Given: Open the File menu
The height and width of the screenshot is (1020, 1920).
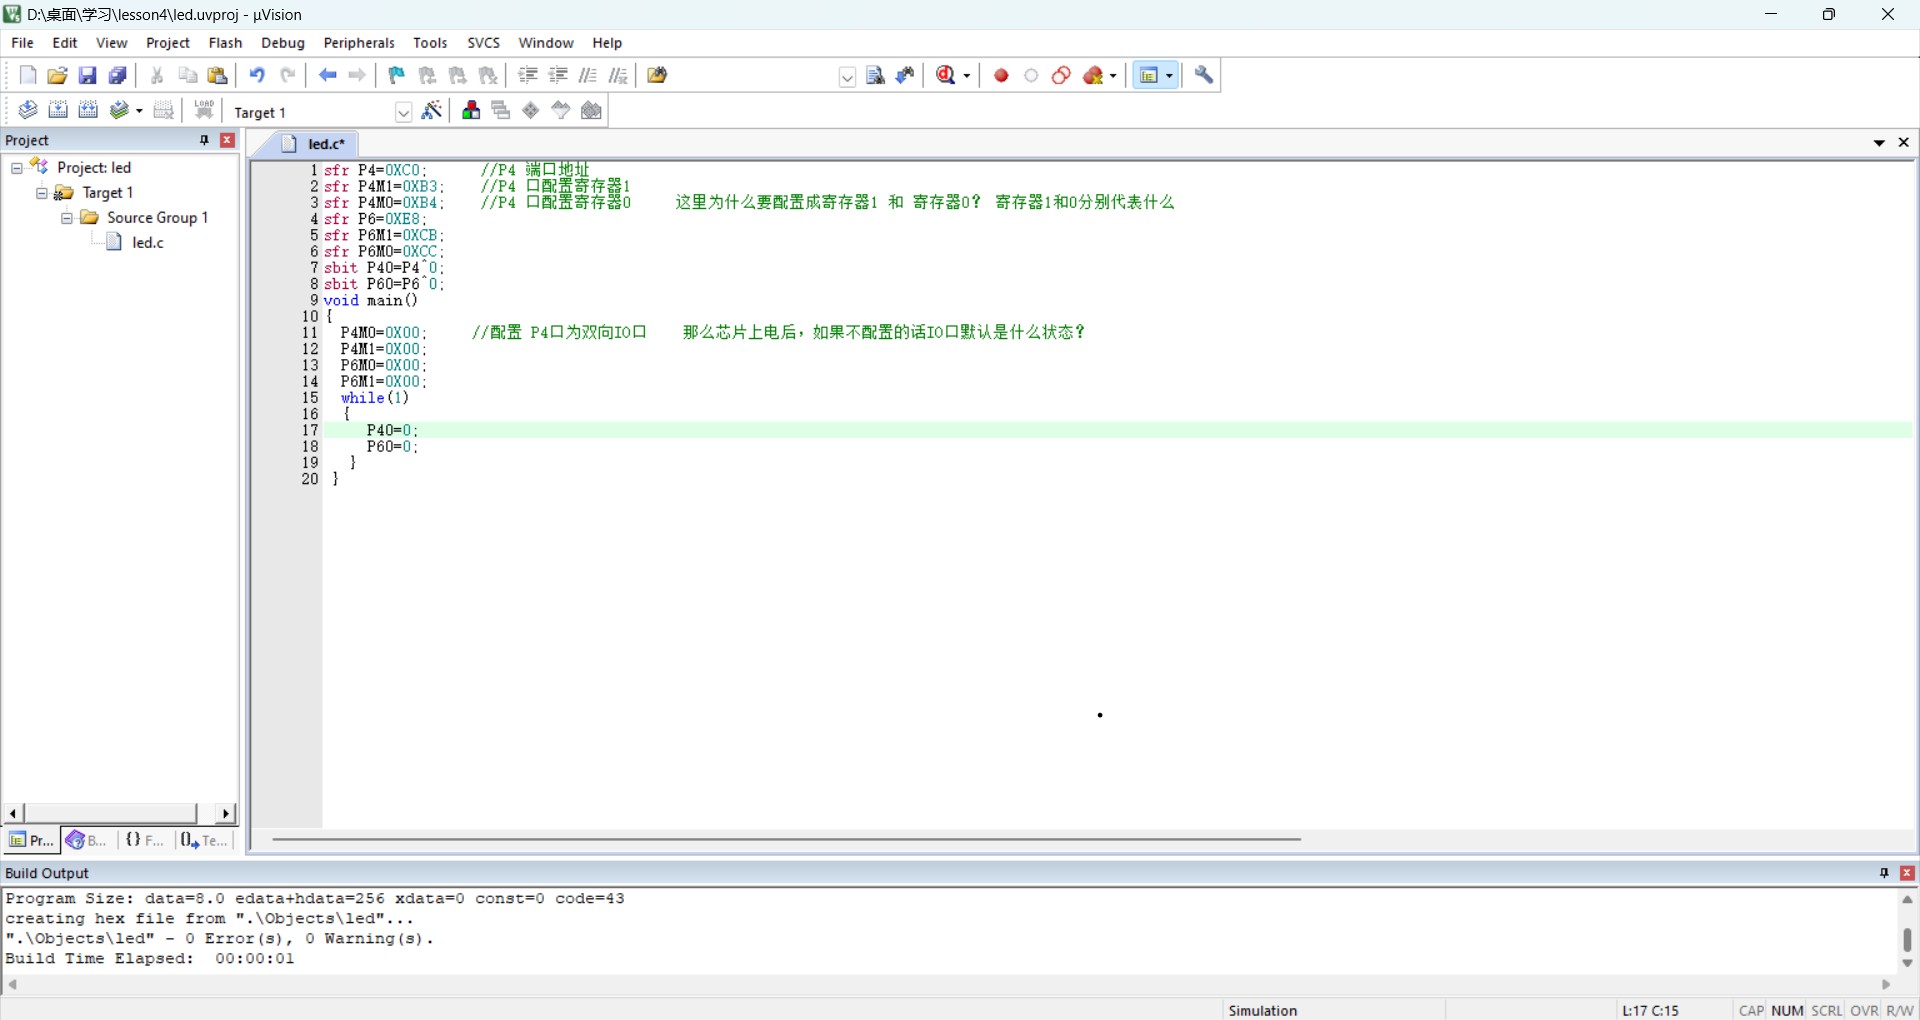Looking at the screenshot, I should (22, 43).
